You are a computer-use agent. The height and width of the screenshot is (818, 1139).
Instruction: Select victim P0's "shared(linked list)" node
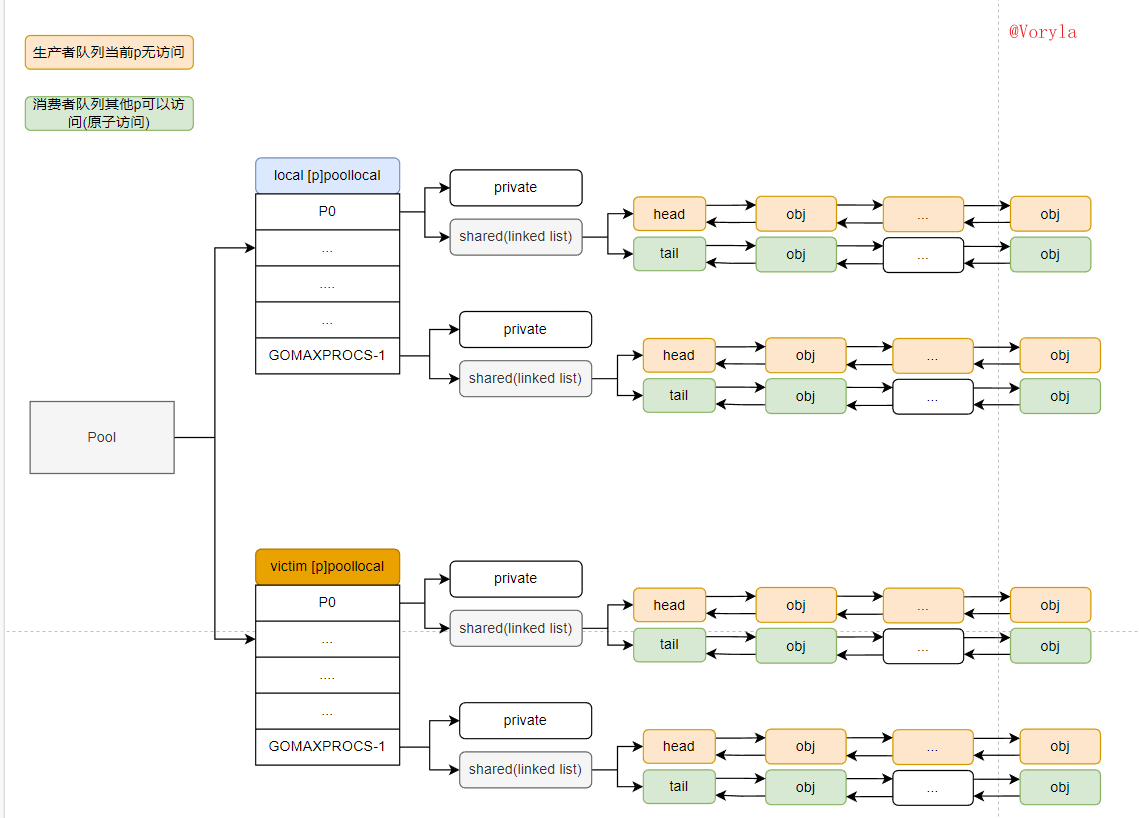coord(515,627)
